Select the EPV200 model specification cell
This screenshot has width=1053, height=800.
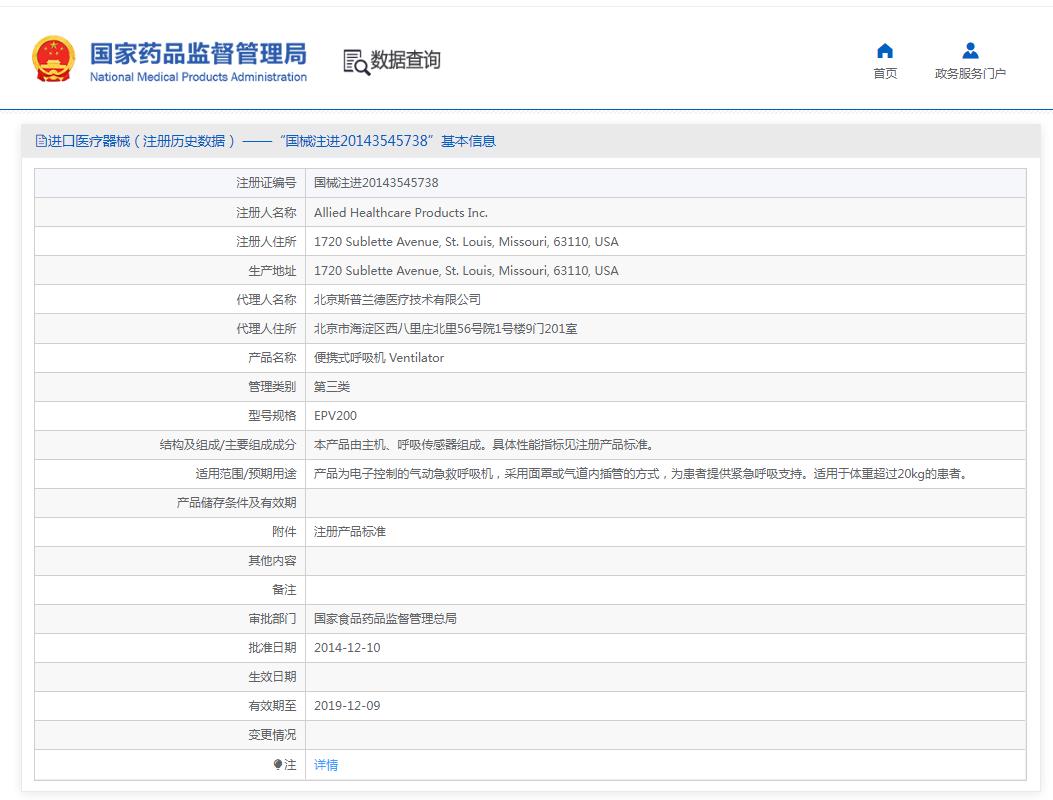(335, 415)
